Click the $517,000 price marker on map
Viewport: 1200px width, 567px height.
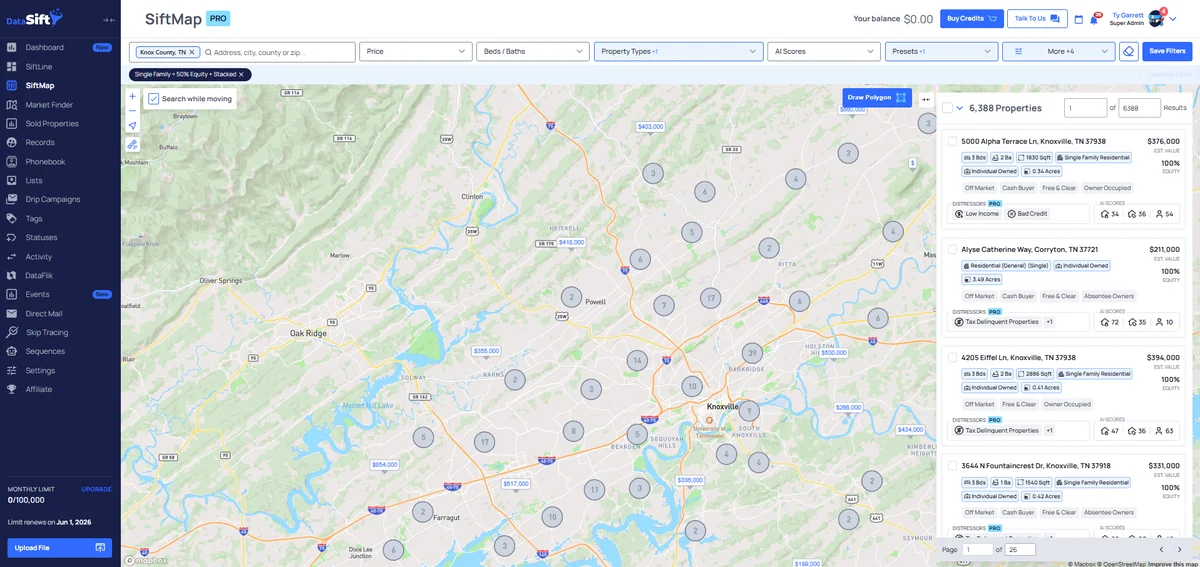[x=516, y=484]
